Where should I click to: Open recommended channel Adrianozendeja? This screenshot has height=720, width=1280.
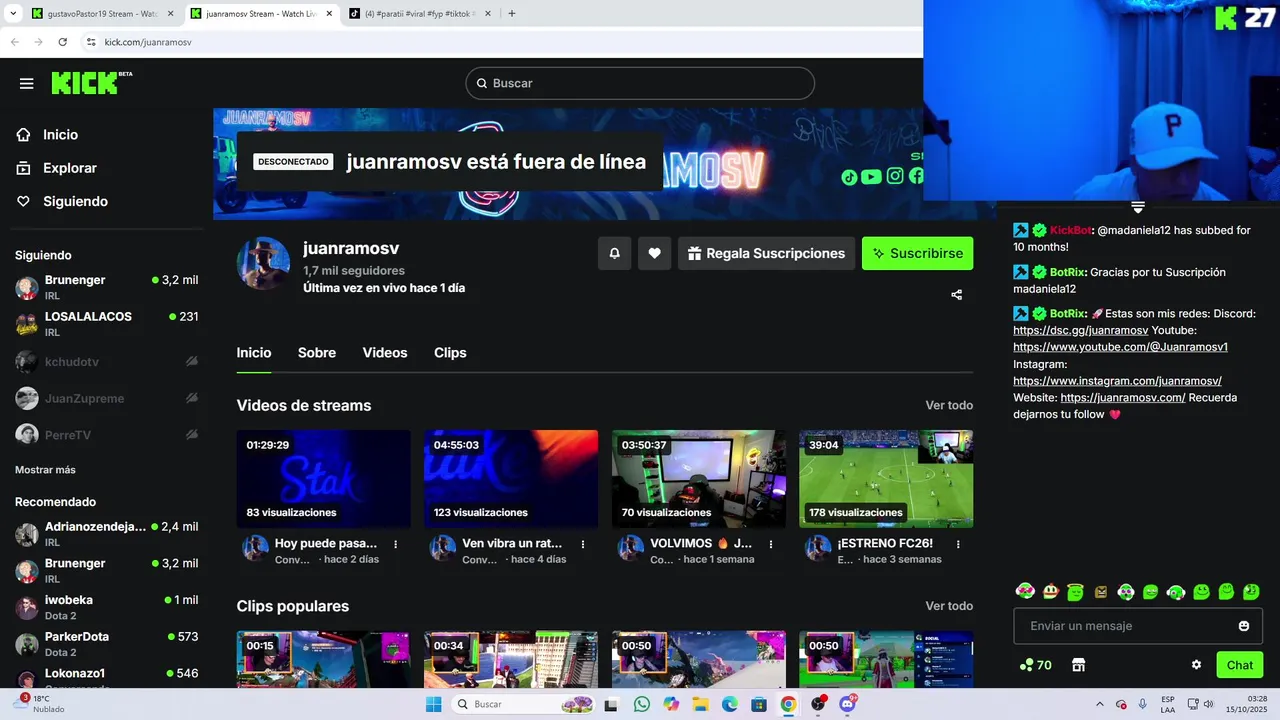(106, 534)
